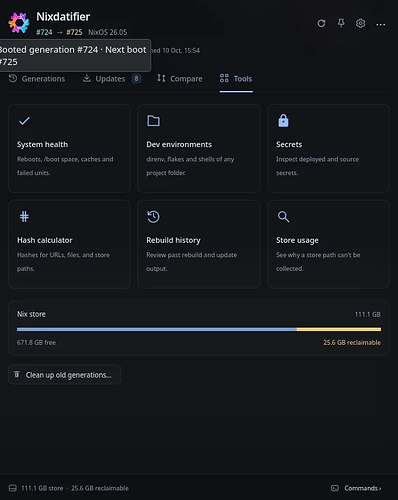The width and height of the screenshot is (398, 500).
Task: Click the Hash calculator hash icon
Action: tap(24, 217)
